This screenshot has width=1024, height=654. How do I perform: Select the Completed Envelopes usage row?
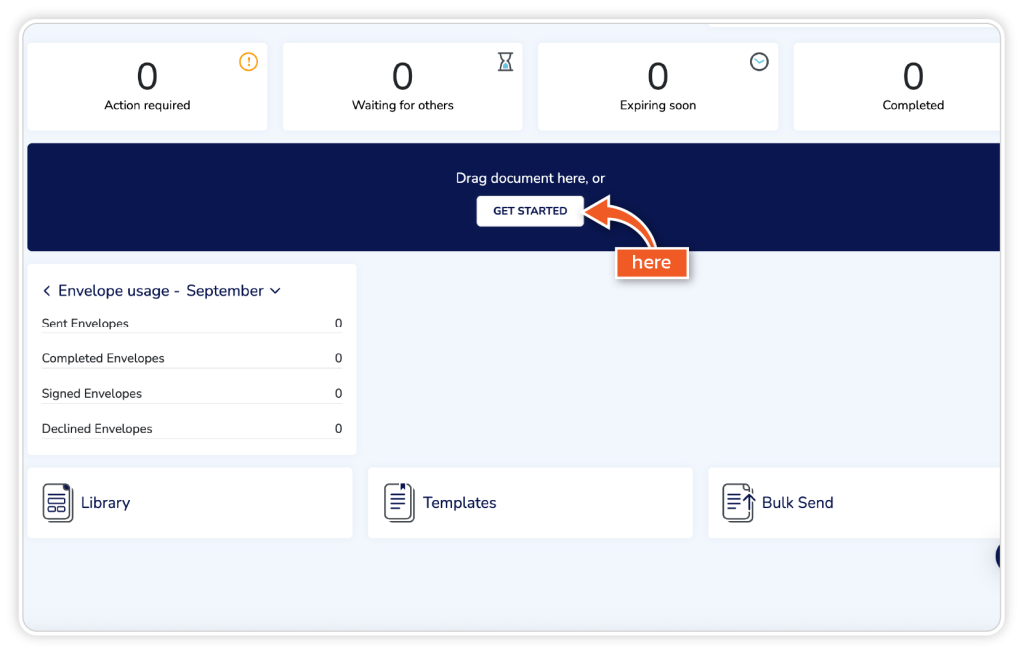click(x=190, y=358)
